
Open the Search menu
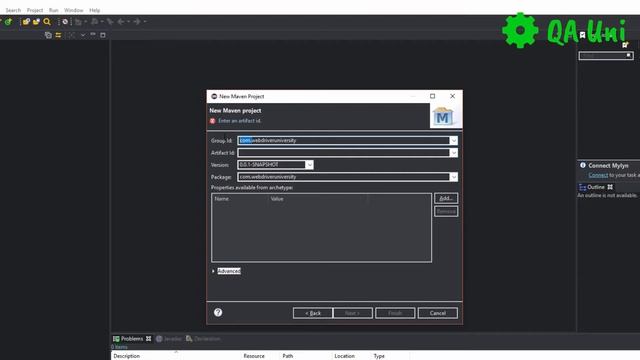13,10
